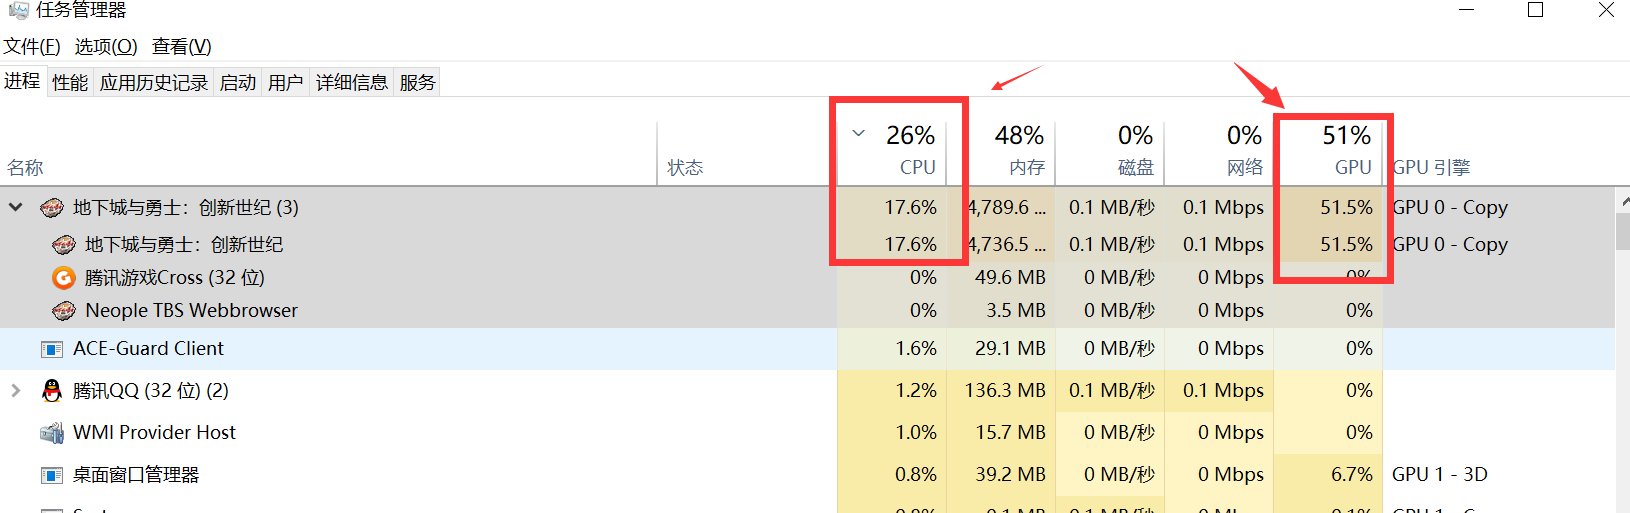Click the Neople TBS Webbrowser icon

click(x=64, y=311)
